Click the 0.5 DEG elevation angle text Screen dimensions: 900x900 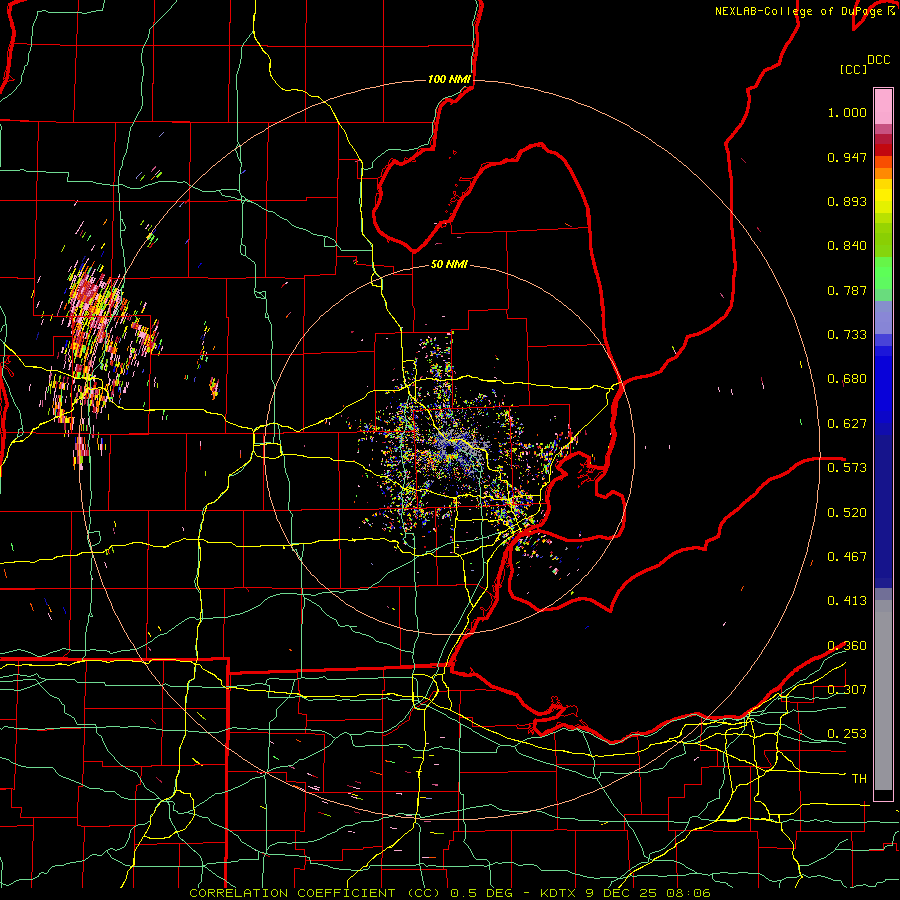482,893
